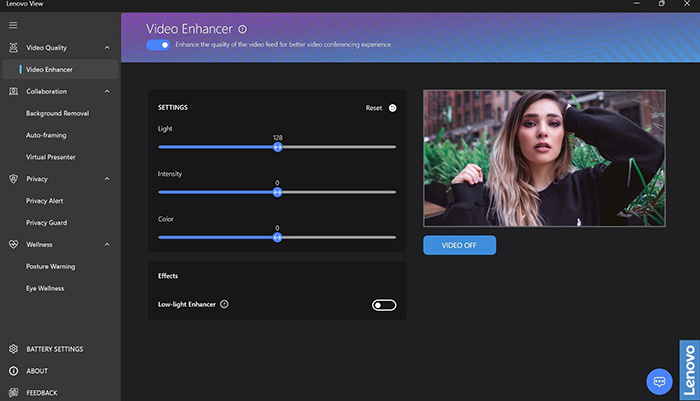The width and height of the screenshot is (700, 401).
Task: Go to Eye Wellness settings
Action: click(x=46, y=288)
